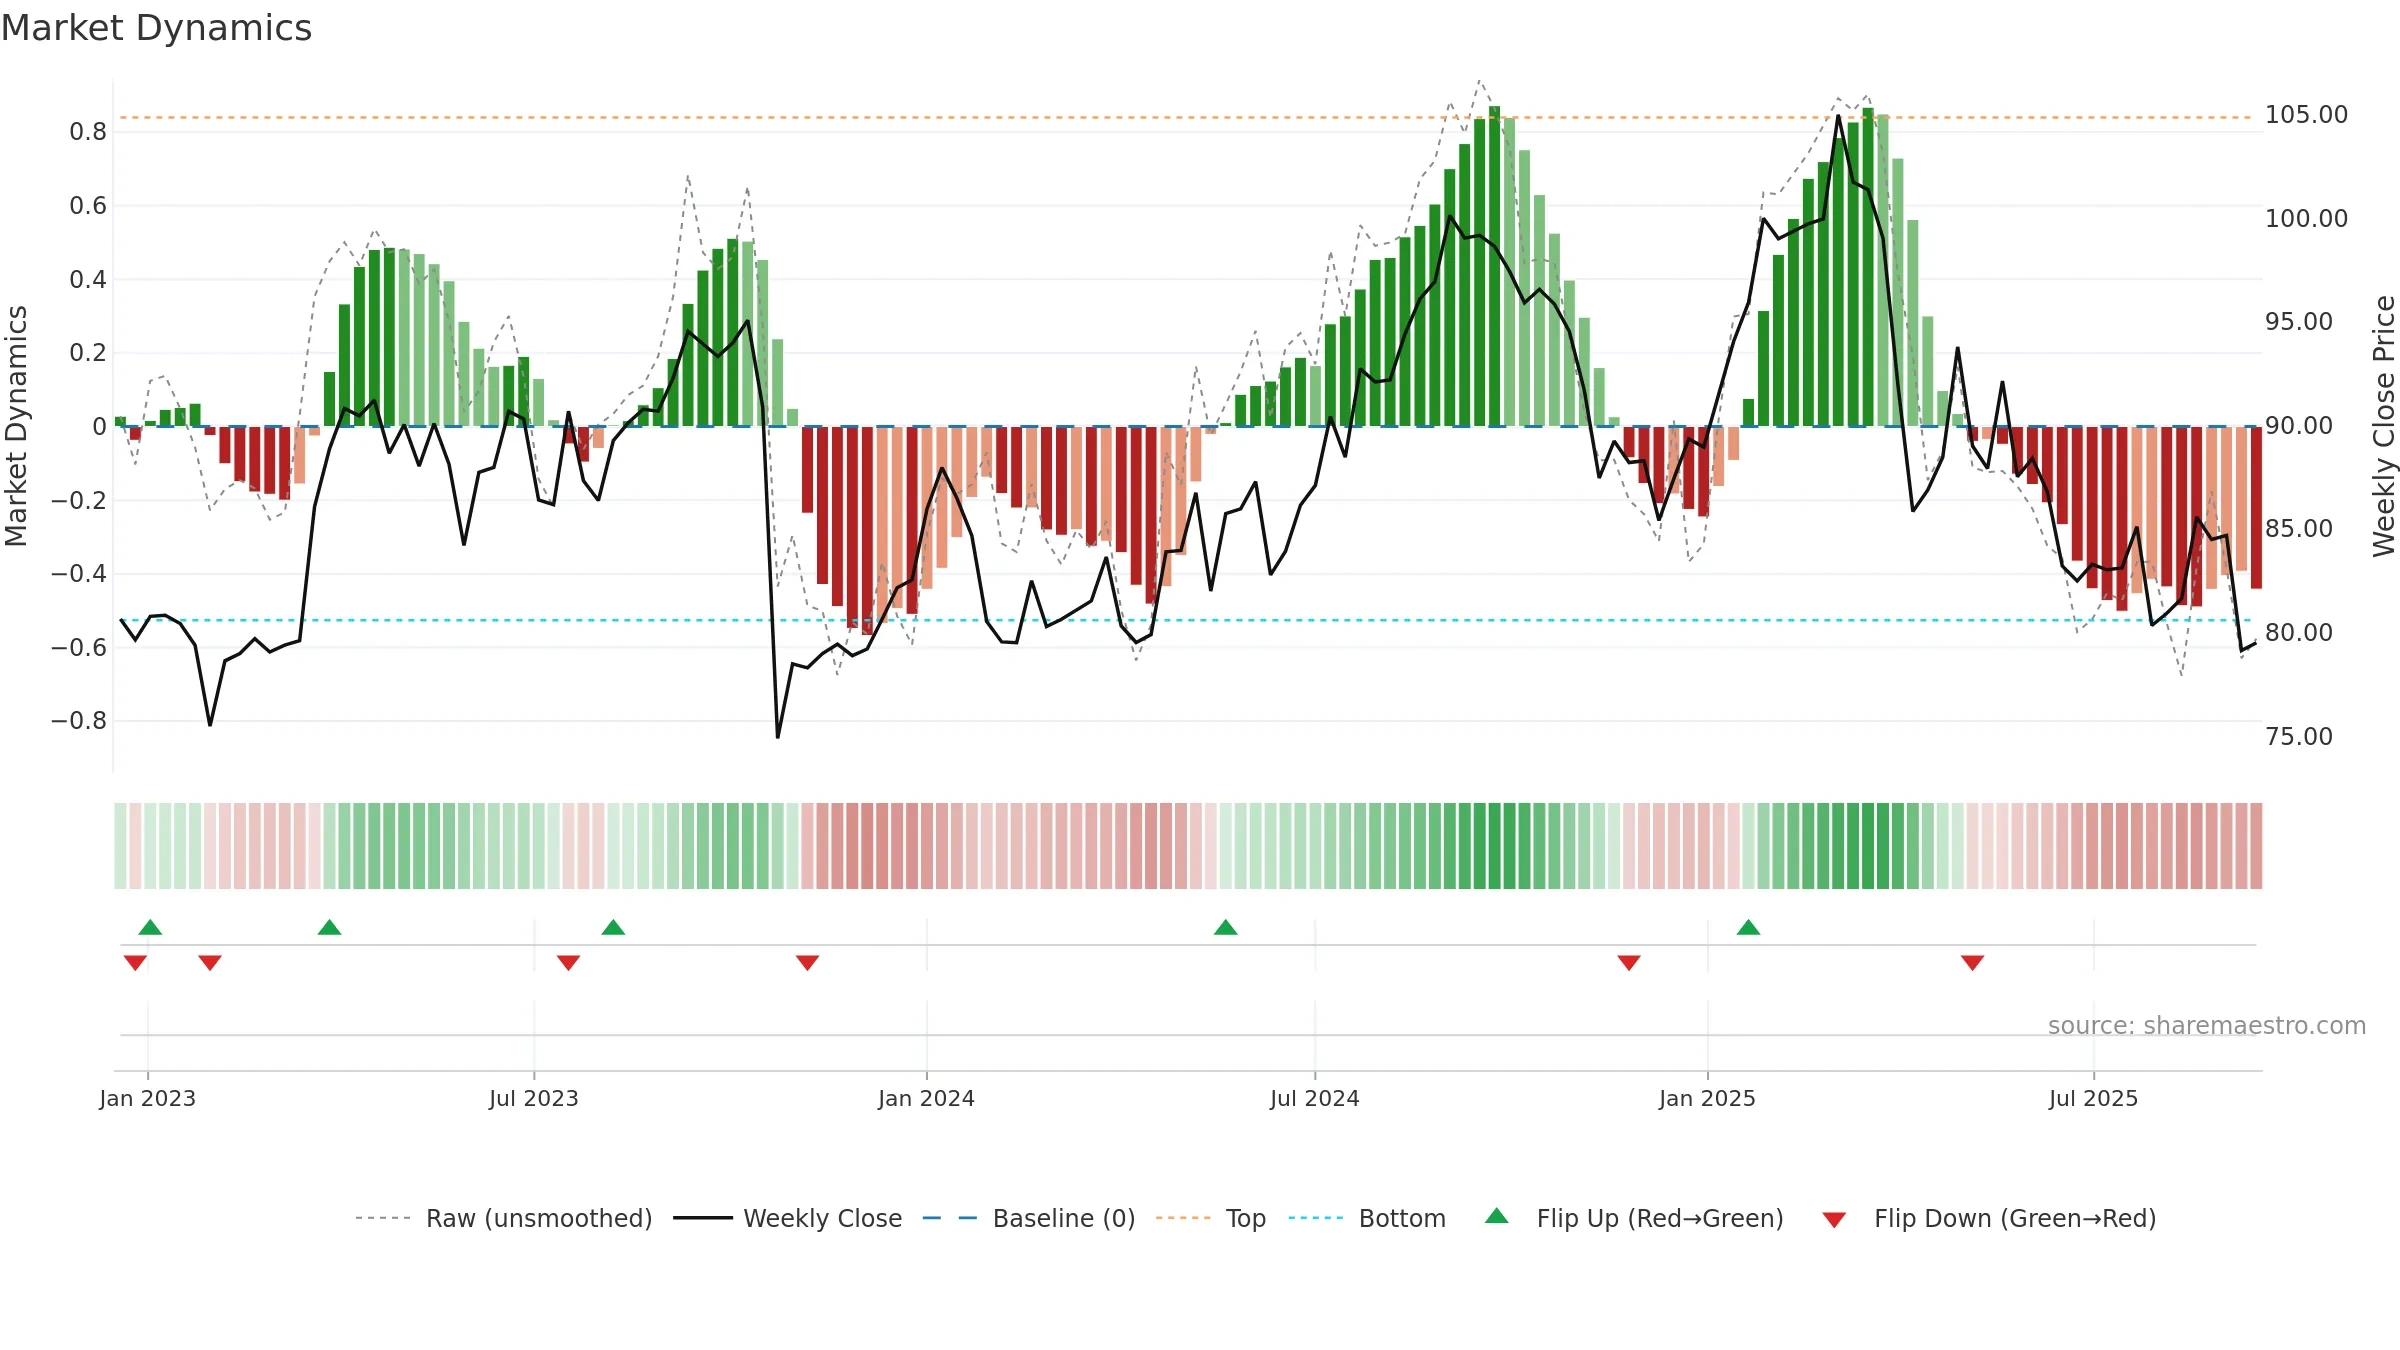Select the Flip Down marker in November 2023
The width and height of the screenshot is (2400, 1350).
807,963
